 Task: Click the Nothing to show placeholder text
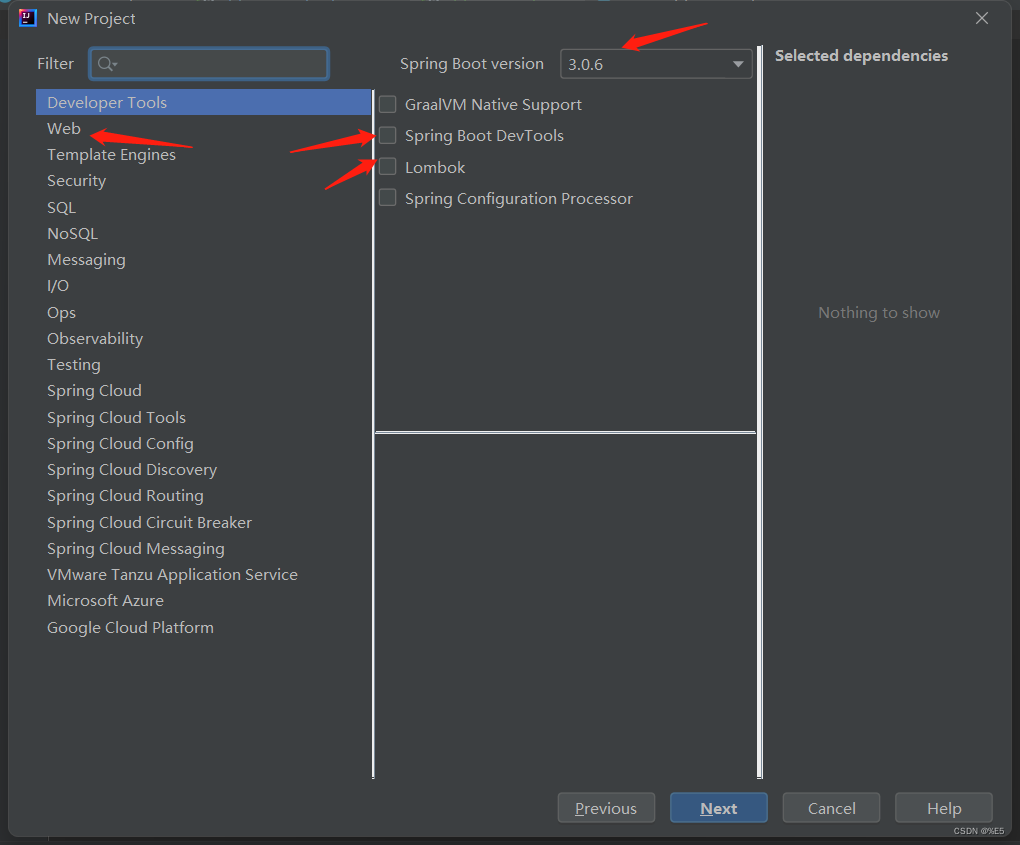coord(879,313)
